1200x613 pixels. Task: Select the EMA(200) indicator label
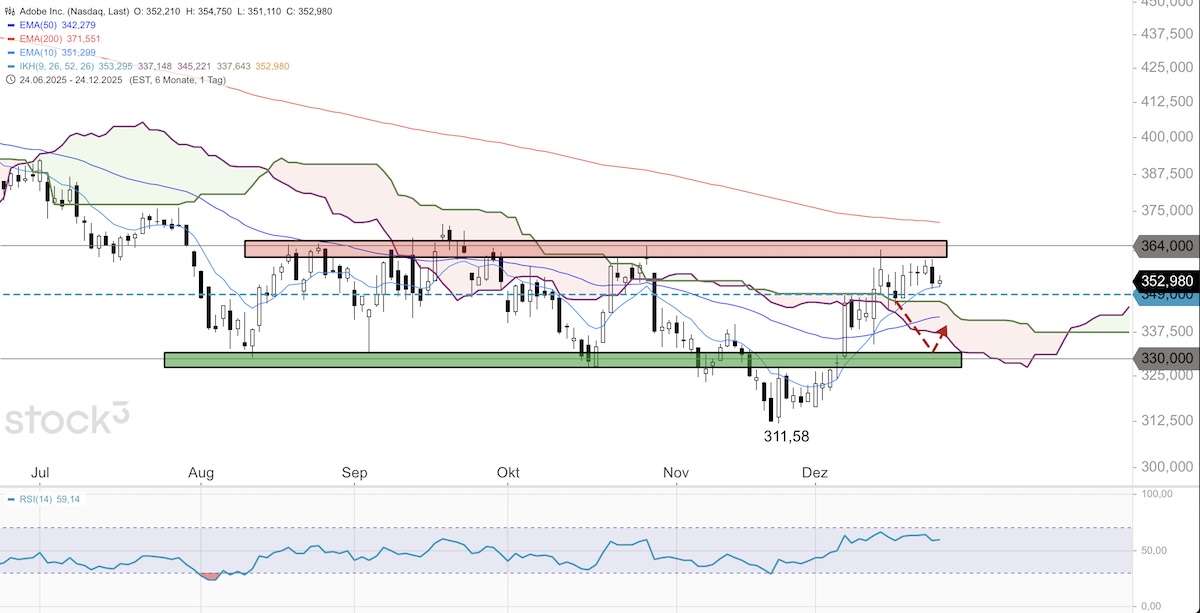[x=40, y=38]
